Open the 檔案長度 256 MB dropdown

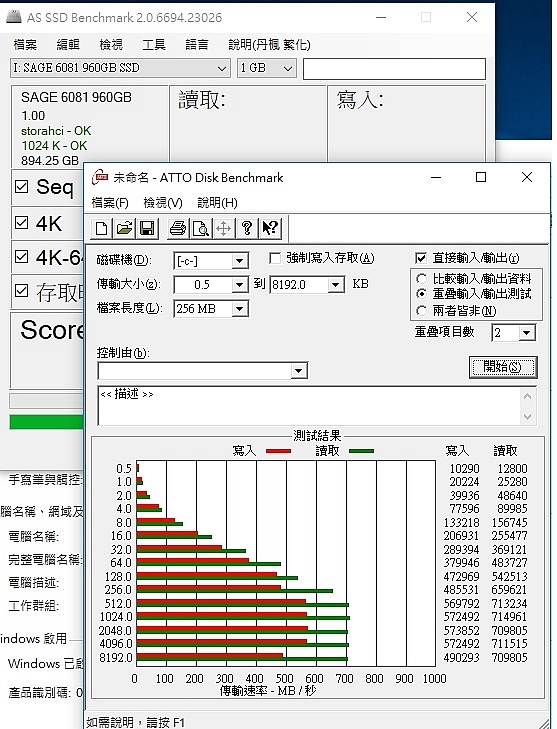click(x=239, y=309)
